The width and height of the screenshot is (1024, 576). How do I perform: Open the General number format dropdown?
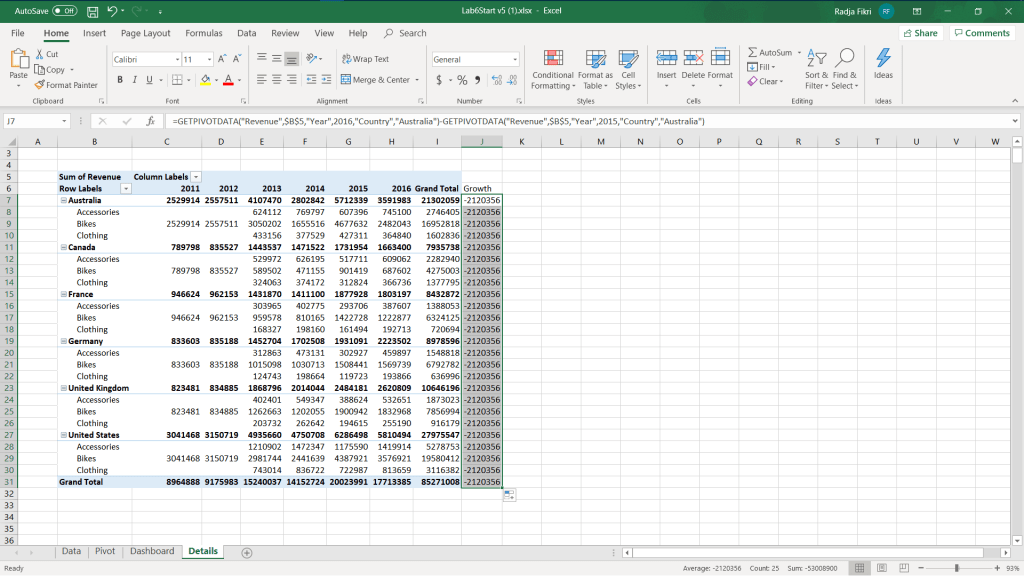coord(515,60)
